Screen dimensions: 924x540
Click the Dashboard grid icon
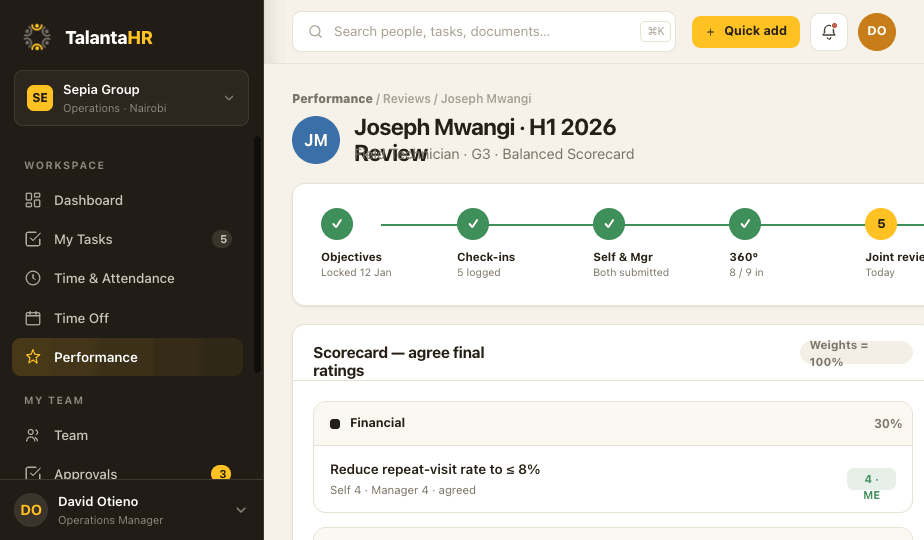(x=33, y=200)
